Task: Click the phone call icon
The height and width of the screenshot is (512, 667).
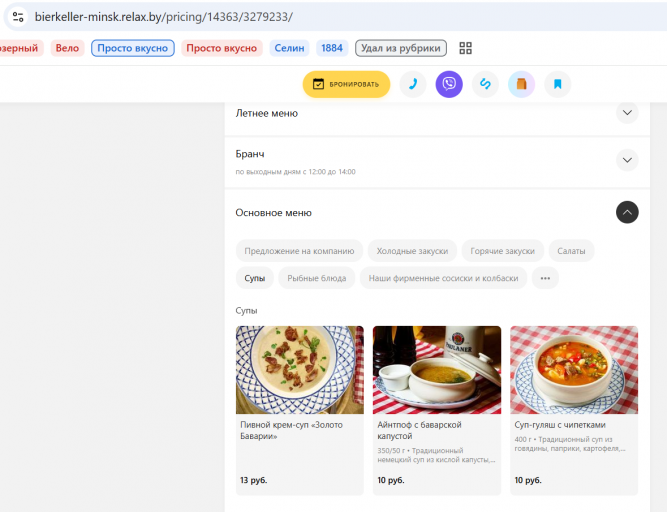Action: (413, 84)
